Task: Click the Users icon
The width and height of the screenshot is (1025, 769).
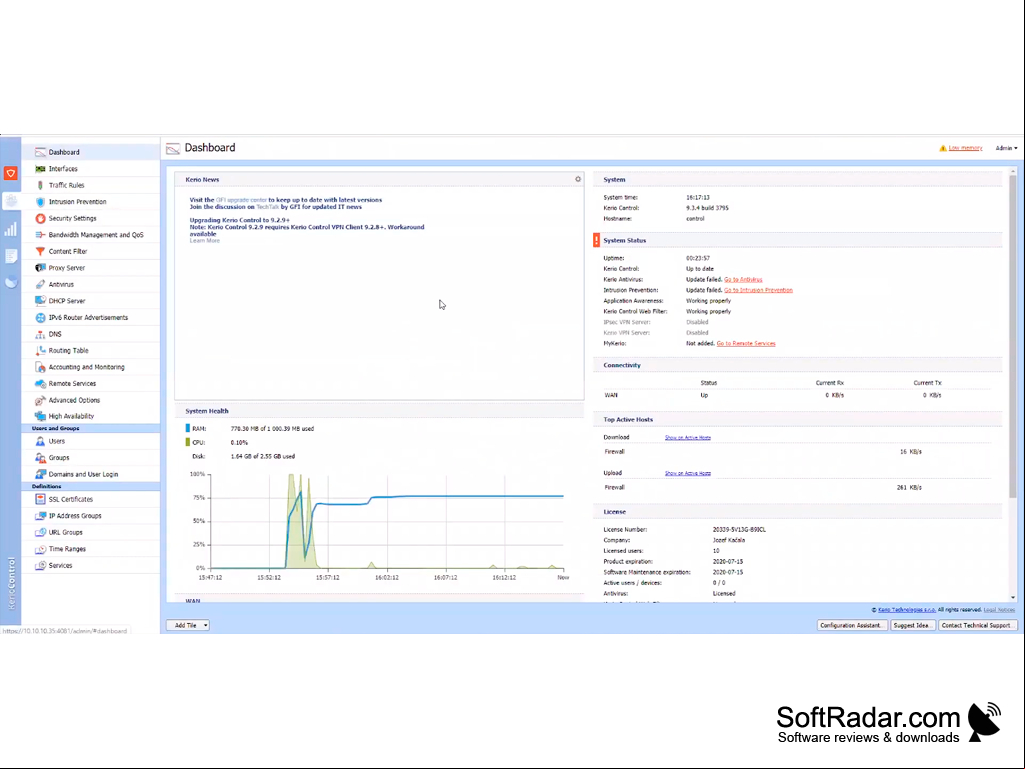Action: click(40, 441)
